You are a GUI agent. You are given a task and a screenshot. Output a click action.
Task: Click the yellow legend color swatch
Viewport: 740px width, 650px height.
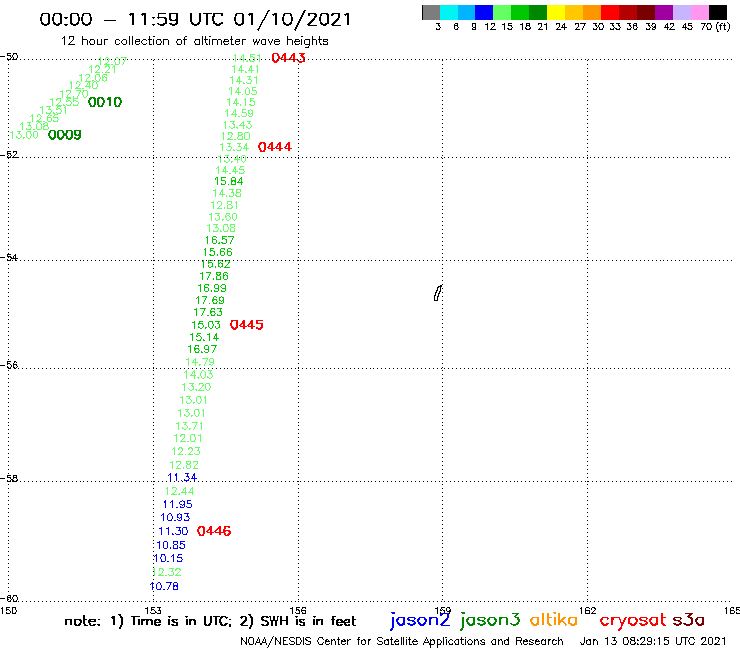click(556, 12)
